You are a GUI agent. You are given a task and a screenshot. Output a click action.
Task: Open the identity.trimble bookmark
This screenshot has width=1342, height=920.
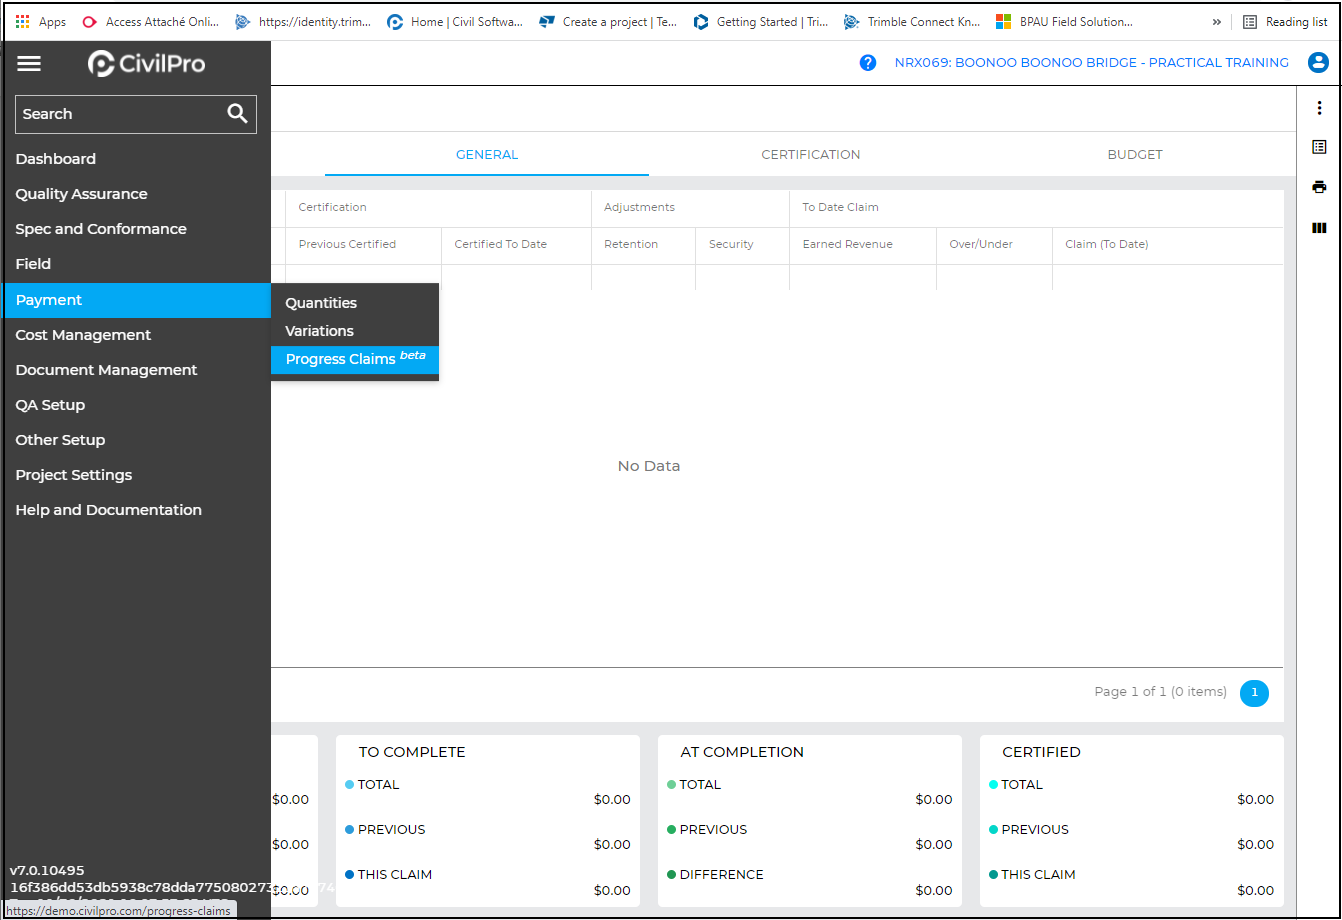pyautogui.click(x=304, y=22)
